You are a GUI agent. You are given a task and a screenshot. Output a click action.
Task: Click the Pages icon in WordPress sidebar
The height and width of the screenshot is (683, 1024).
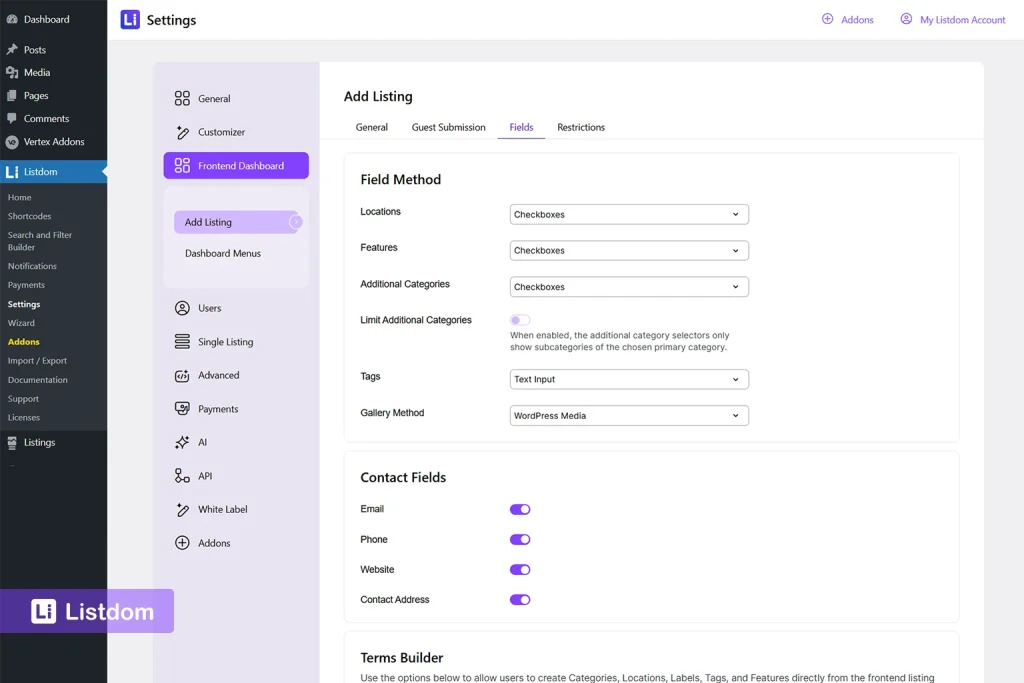[12, 95]
